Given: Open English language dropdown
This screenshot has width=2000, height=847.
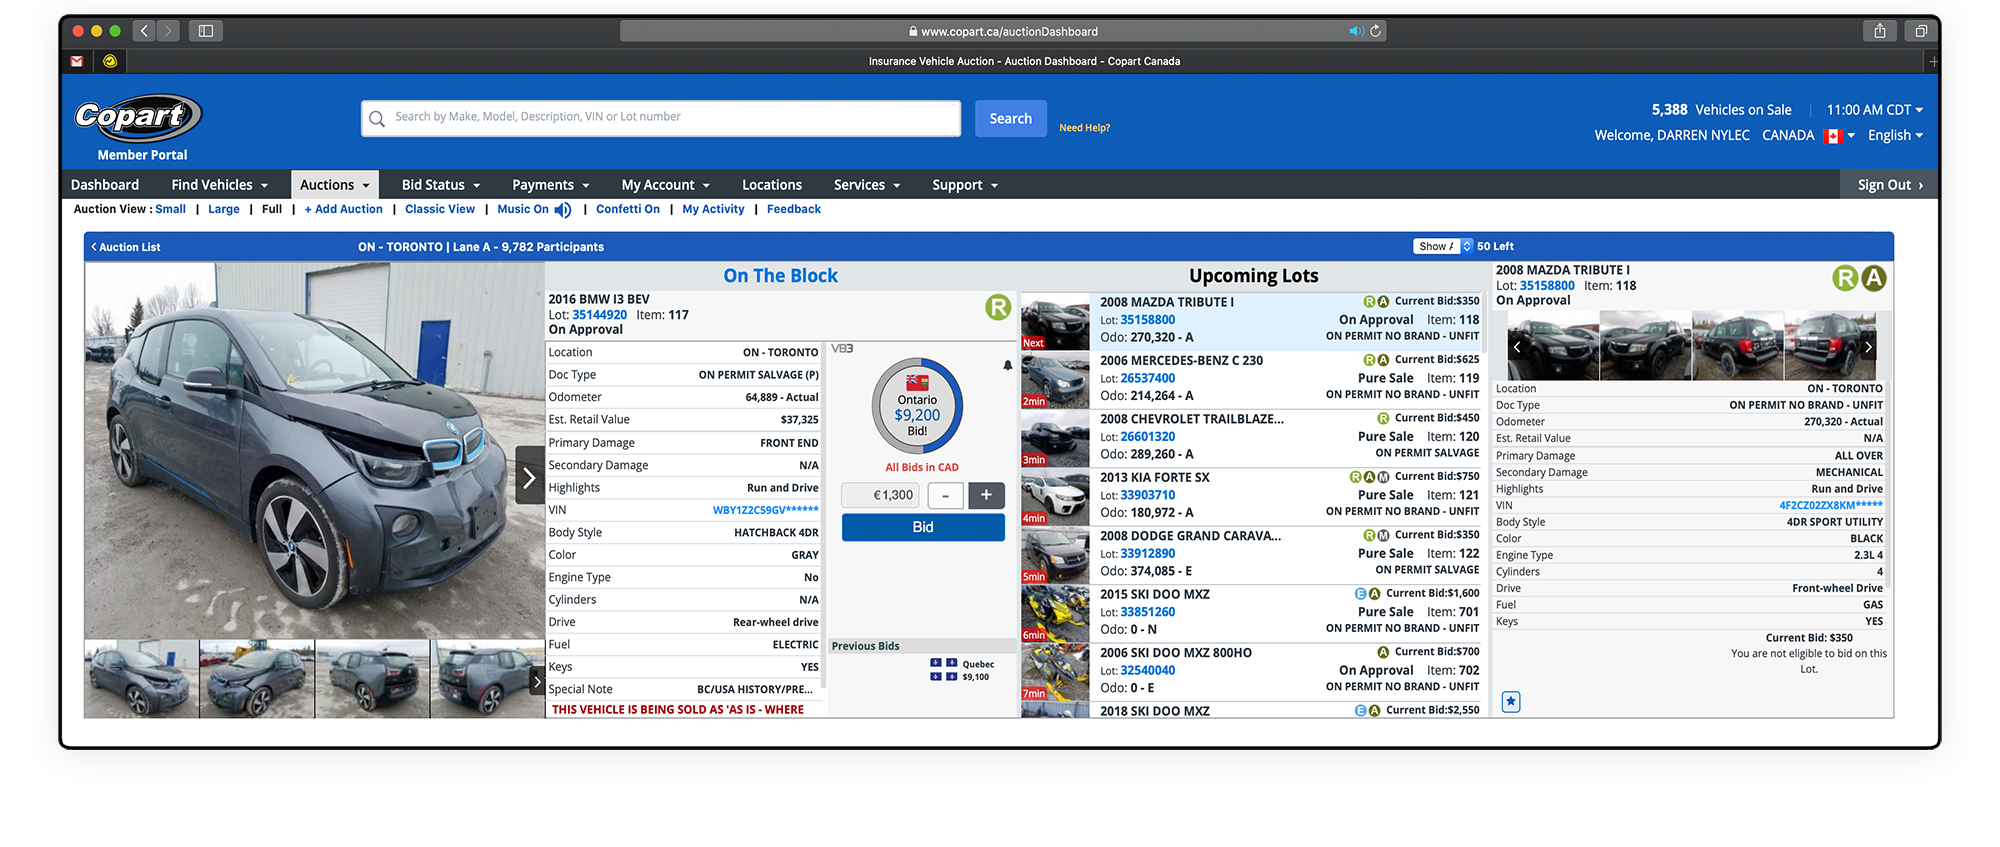Looking at the screenshot, I should point(1895,136).
